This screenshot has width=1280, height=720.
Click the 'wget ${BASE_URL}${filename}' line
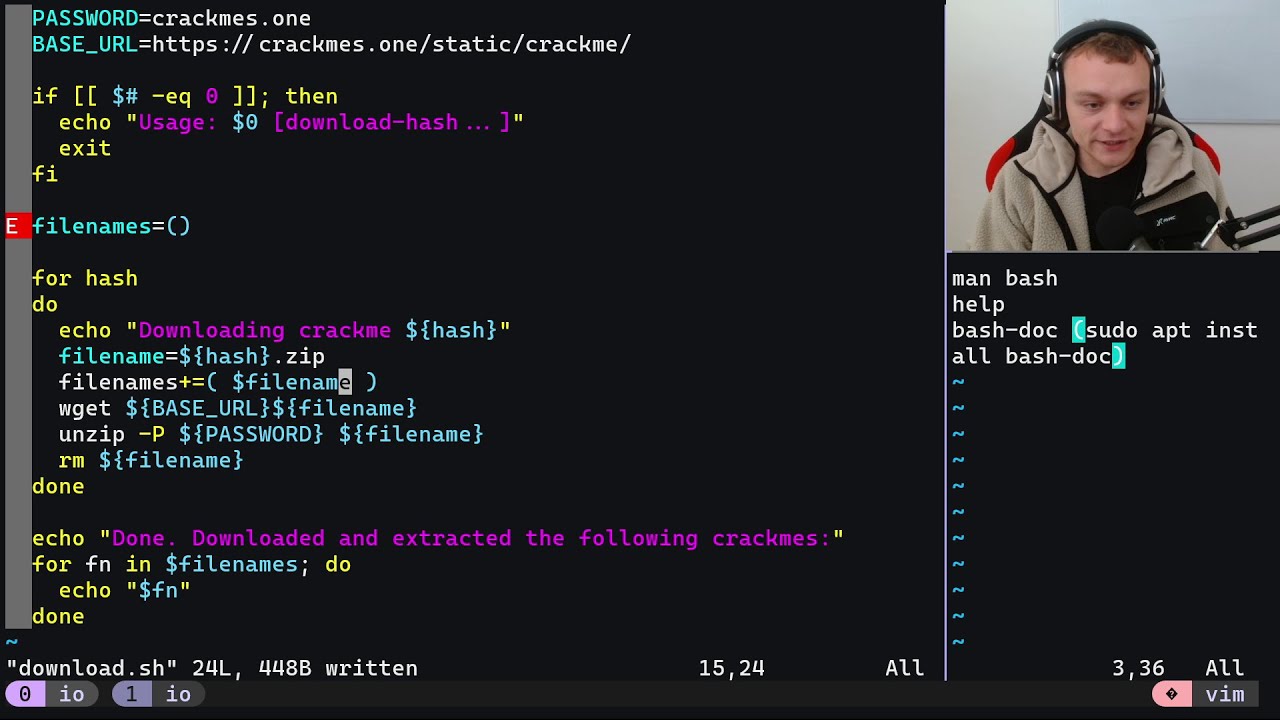[x=238, y=408]
